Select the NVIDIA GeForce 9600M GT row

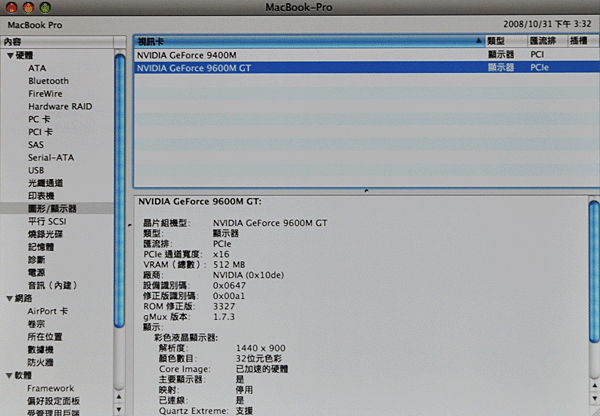(x=367, y=68)
